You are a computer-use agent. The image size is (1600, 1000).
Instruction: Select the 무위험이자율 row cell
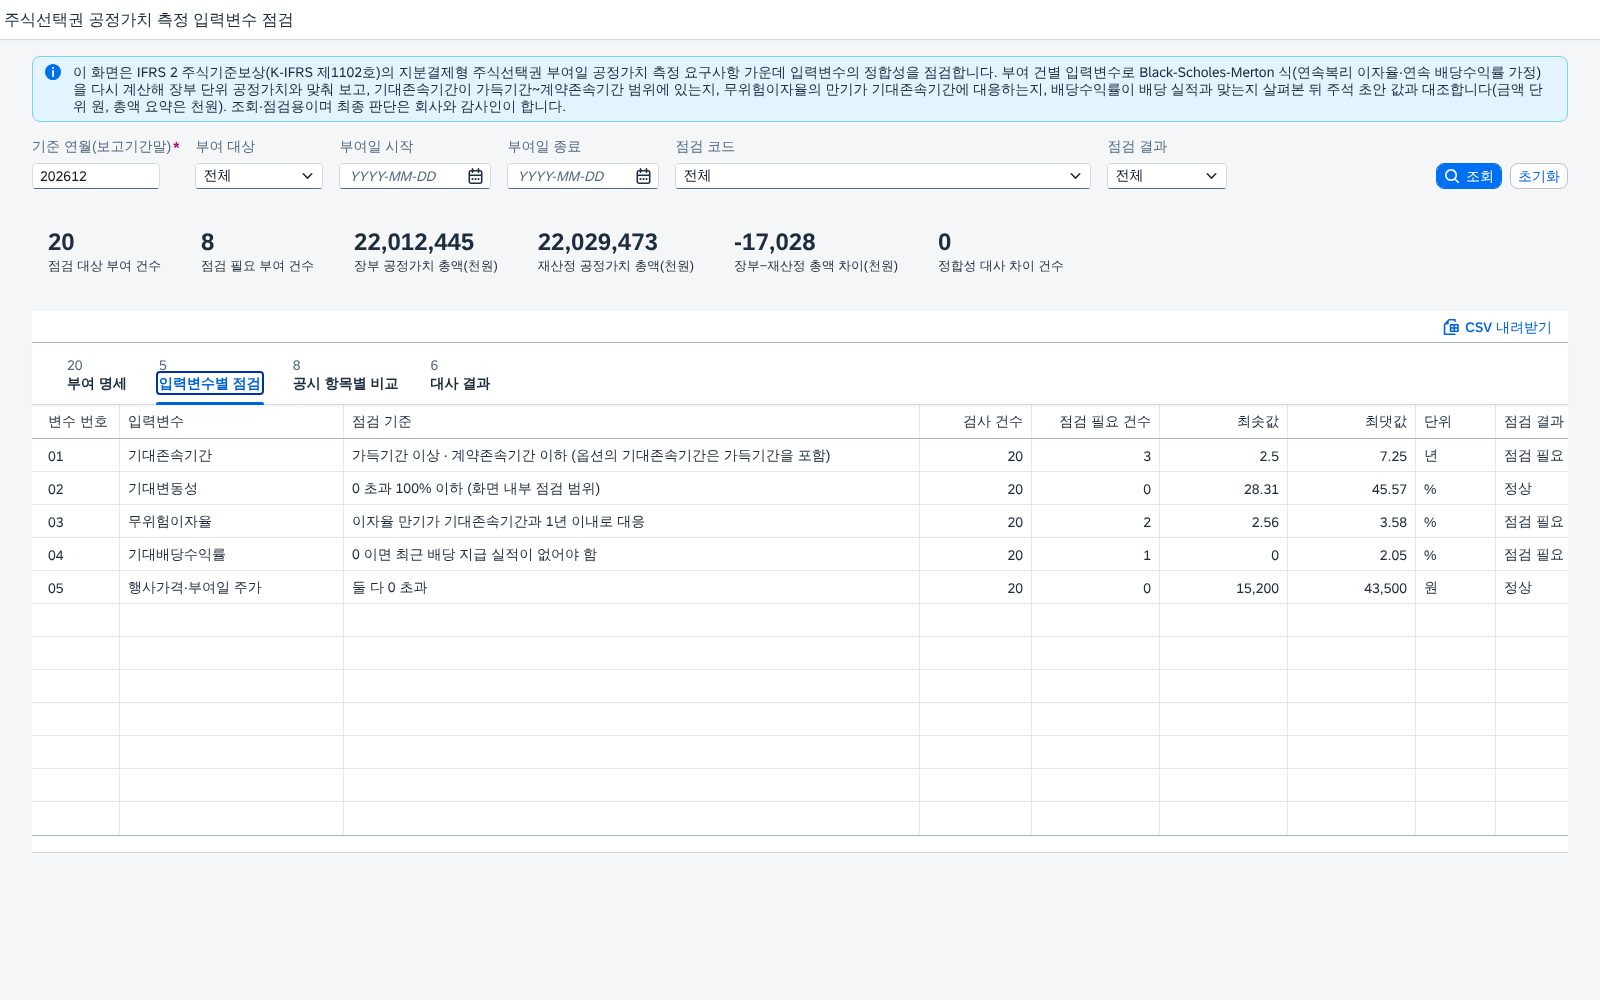point(232,522)
